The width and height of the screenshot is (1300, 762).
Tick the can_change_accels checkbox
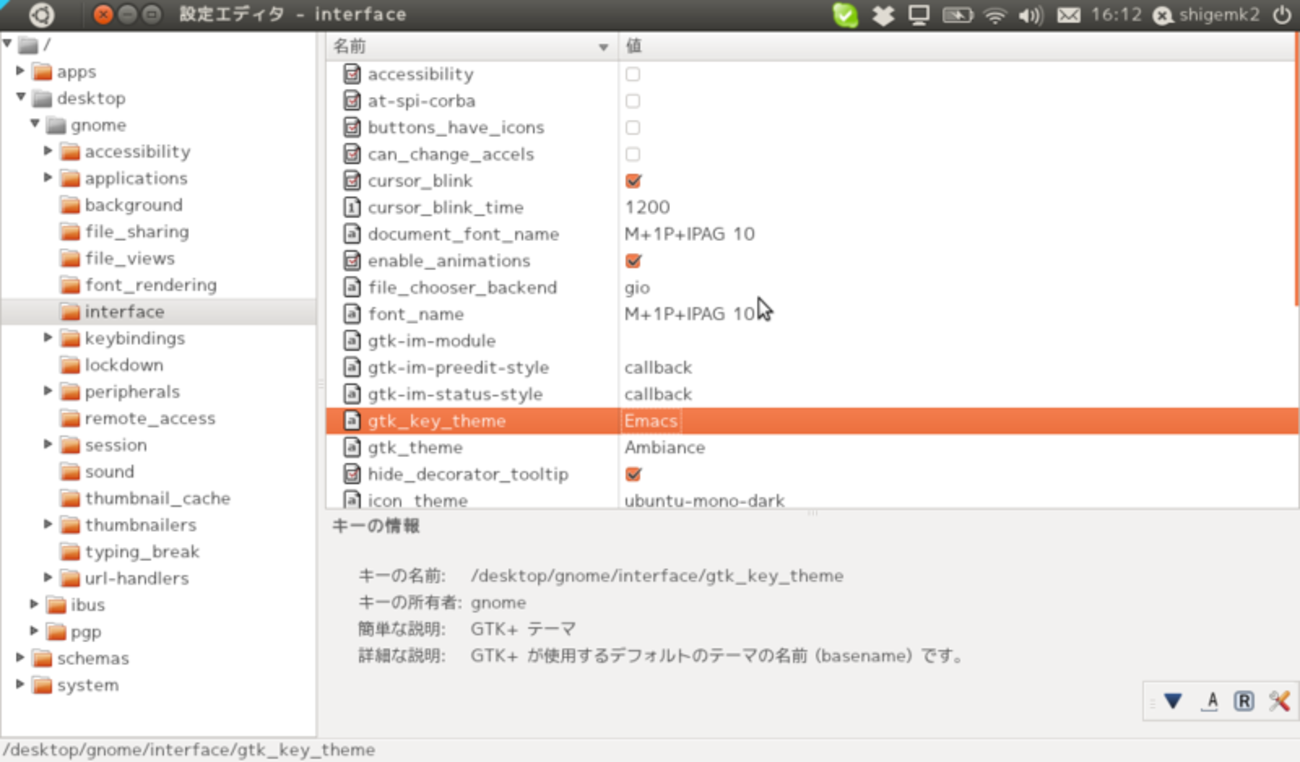tap(633, 154)
